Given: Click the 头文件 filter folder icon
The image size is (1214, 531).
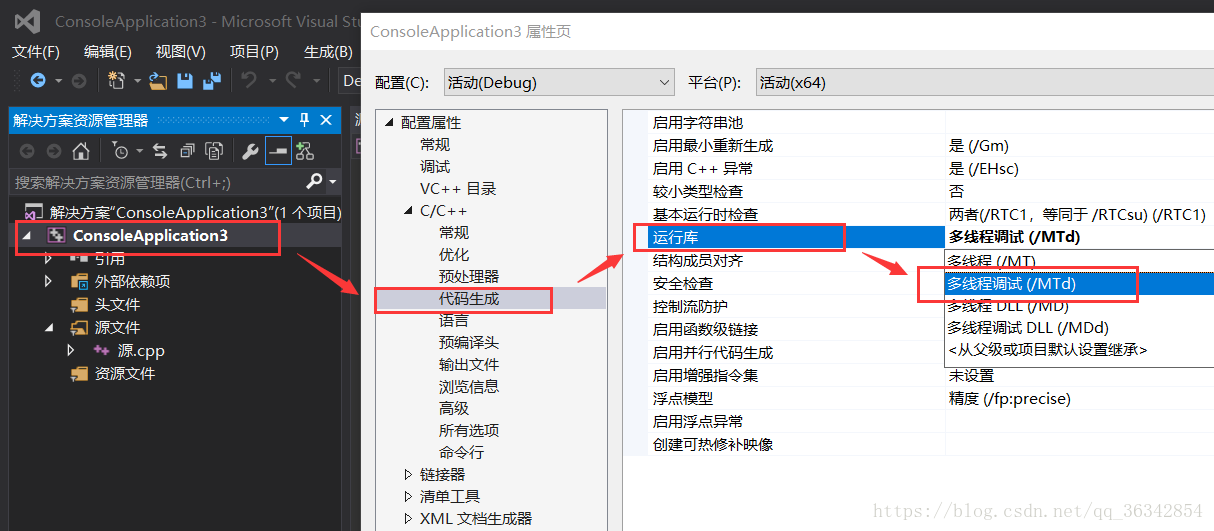Looking at the screenshot, I should click(x=79, y=304).
